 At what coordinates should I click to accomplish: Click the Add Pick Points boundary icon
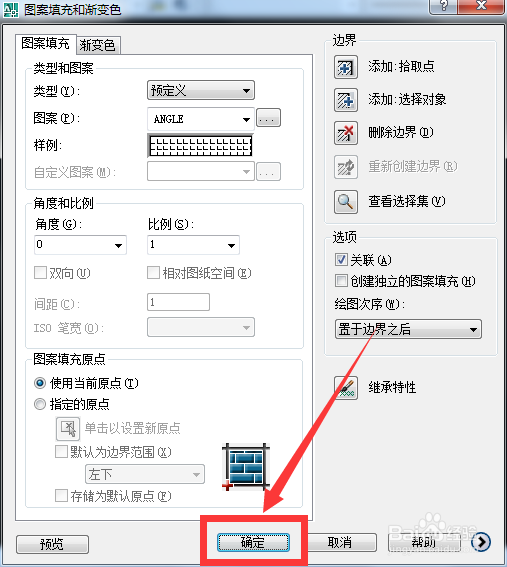click(346, 67)
